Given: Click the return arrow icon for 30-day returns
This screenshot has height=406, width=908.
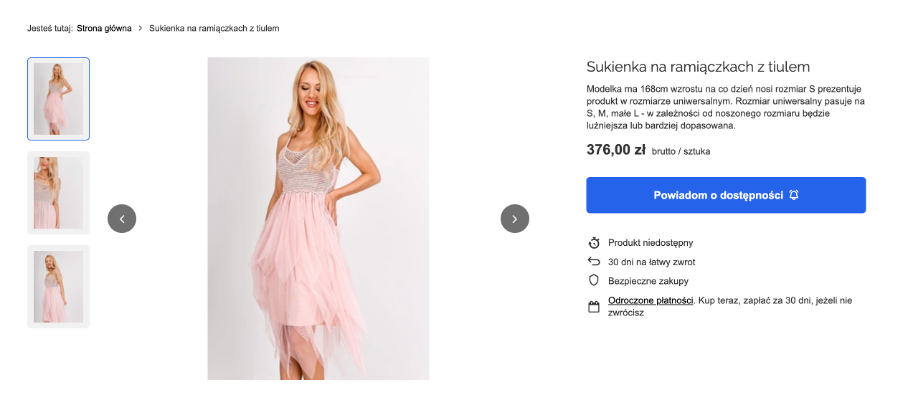Looking at the screenshot, I should [594, 261].
